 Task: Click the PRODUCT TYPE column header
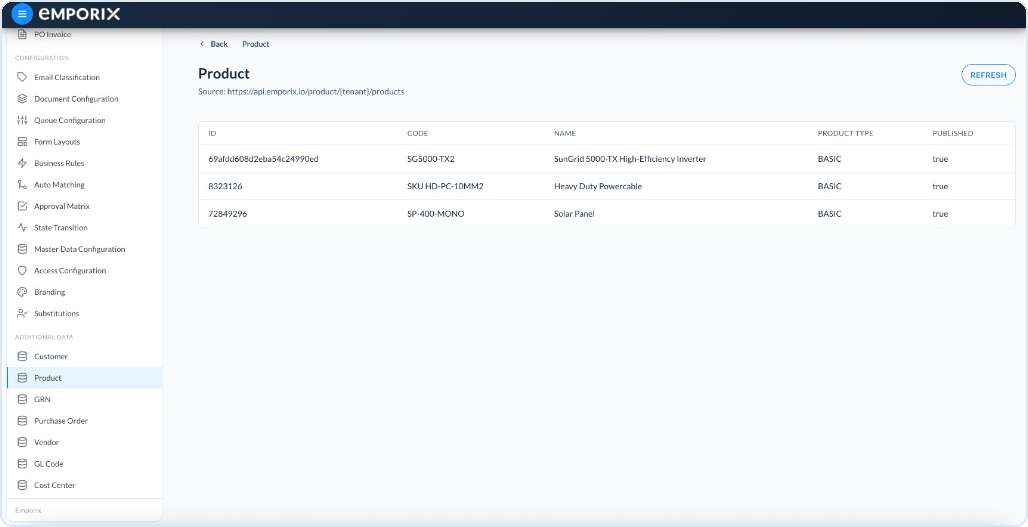[x=845, y=133]
